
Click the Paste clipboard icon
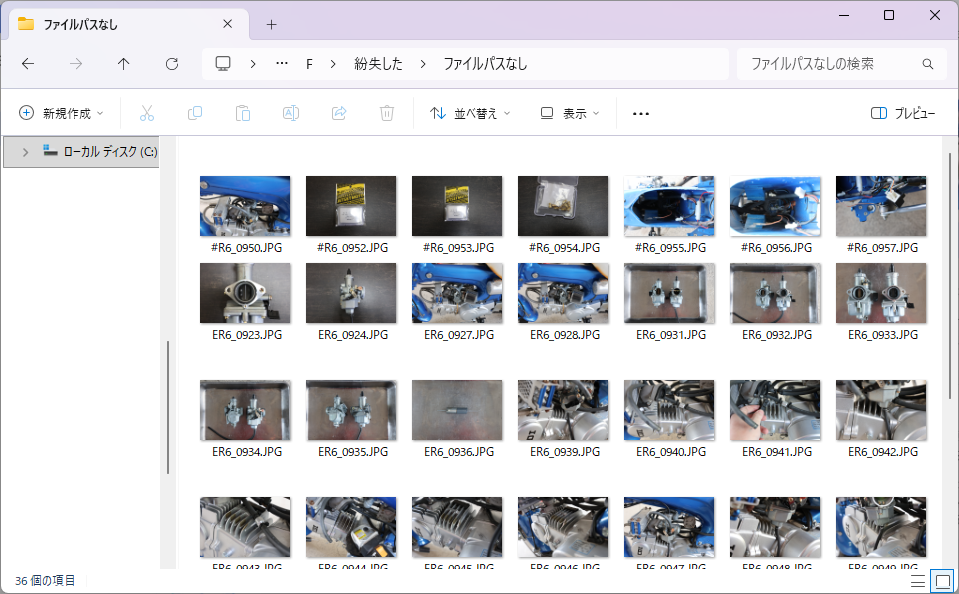[x=243, y=113]
